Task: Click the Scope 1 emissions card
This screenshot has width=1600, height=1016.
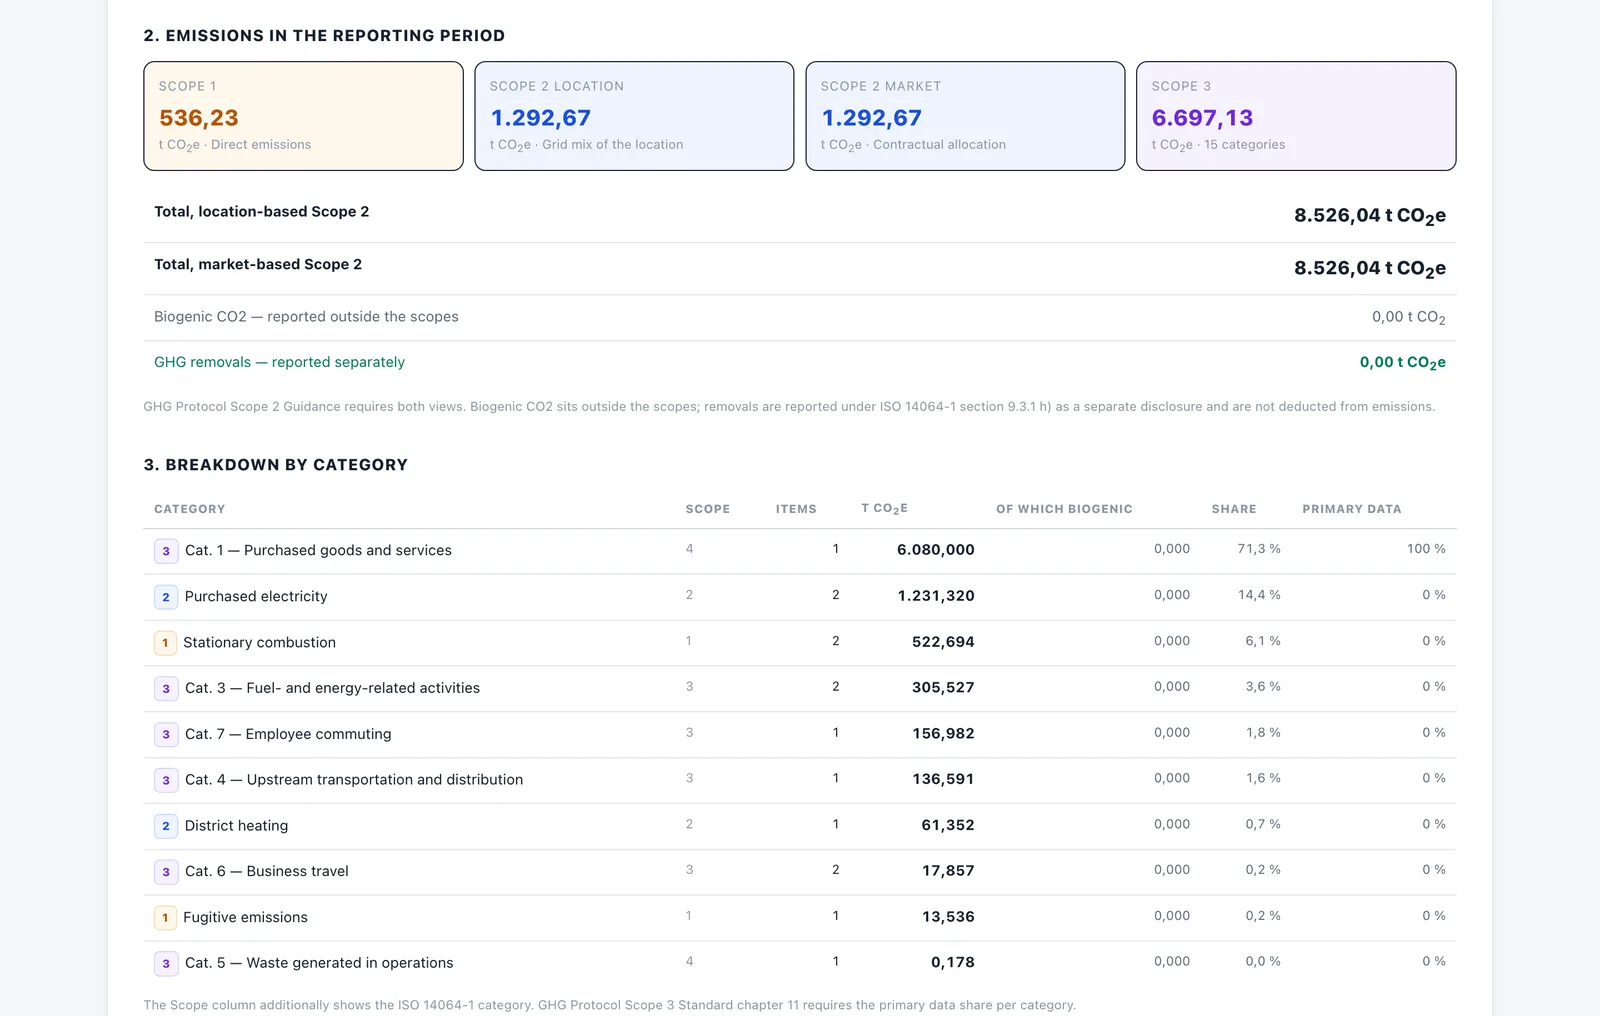Action: (303, 116)
